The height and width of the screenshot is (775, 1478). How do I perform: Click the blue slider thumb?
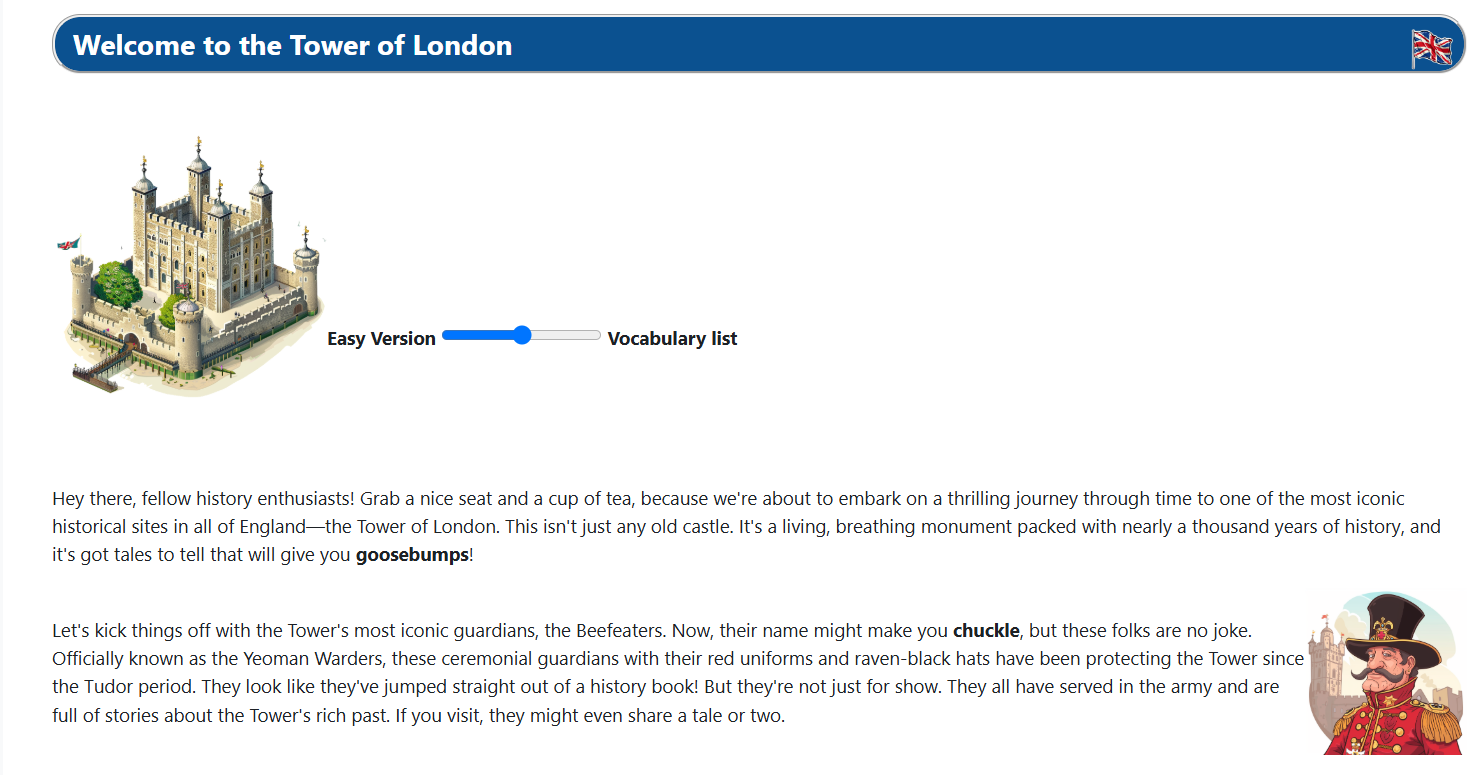point(521,335)
